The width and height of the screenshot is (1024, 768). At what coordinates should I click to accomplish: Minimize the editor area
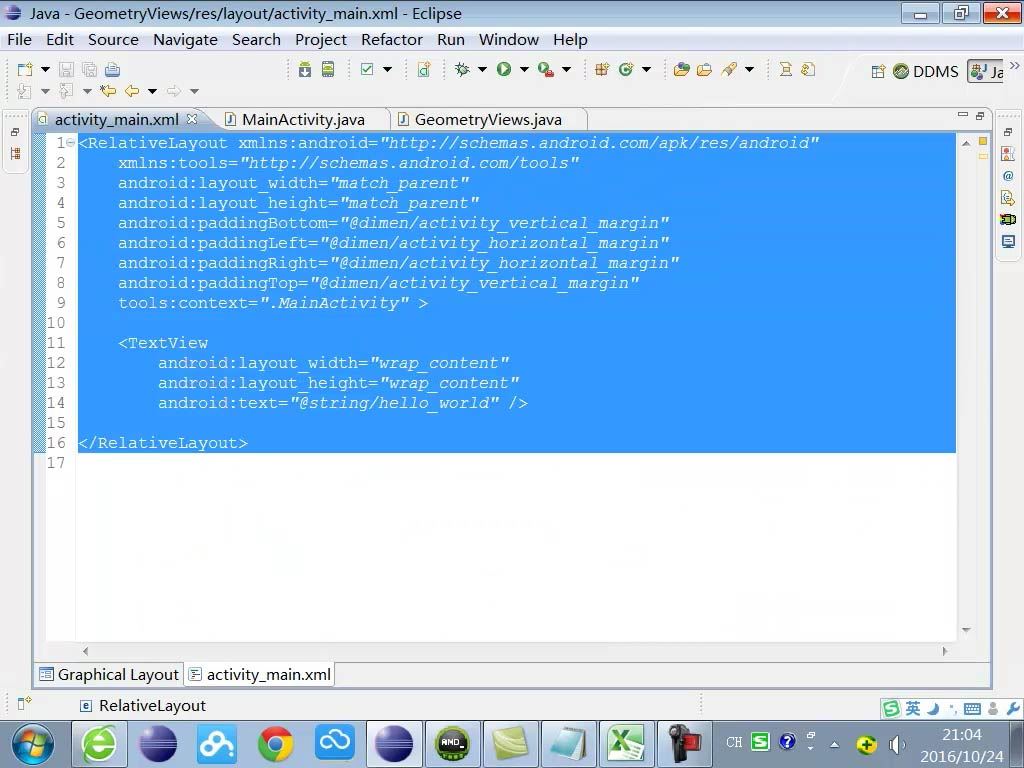click(x=963, y=115)
